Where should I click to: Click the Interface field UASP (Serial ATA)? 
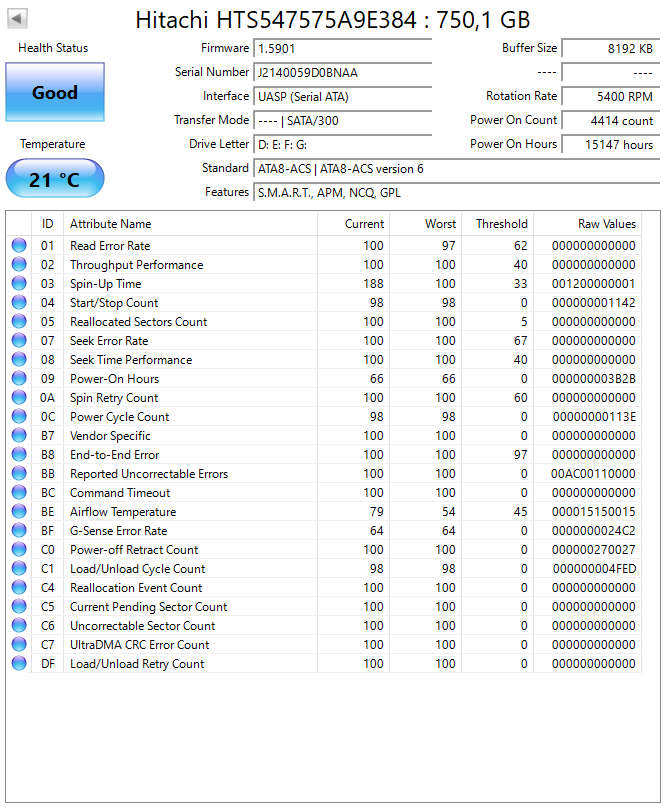point(343,97)
